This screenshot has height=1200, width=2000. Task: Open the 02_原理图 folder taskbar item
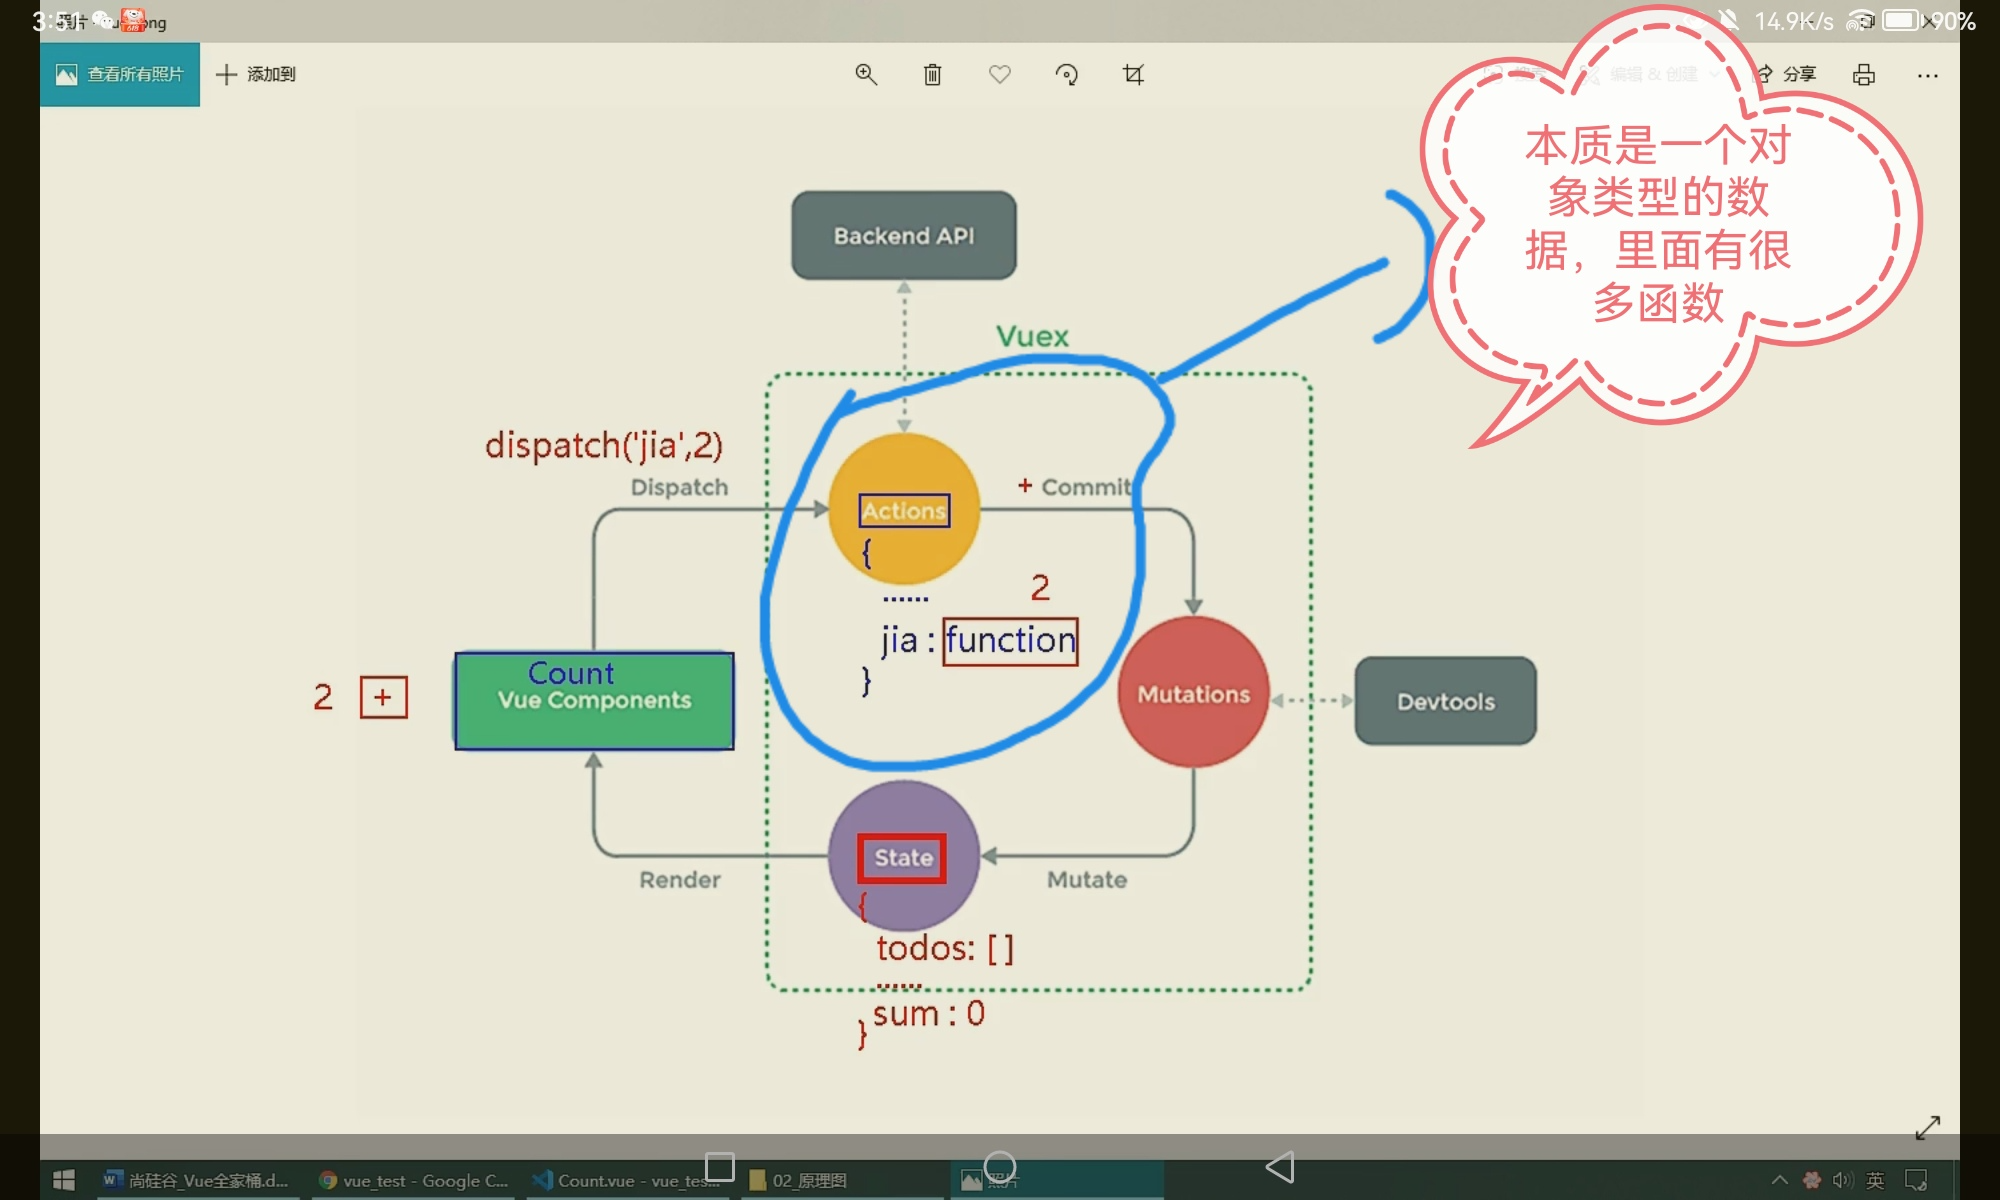[x=800, y=1180]
